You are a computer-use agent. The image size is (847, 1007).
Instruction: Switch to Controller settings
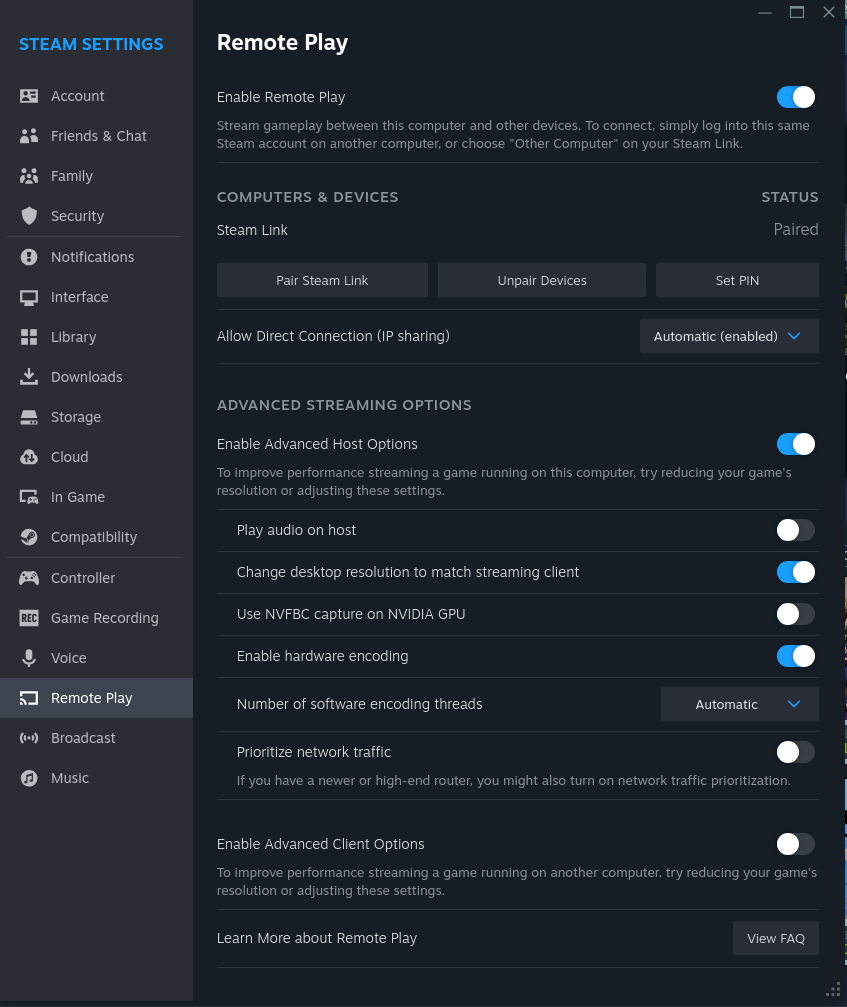click(96, 578)
